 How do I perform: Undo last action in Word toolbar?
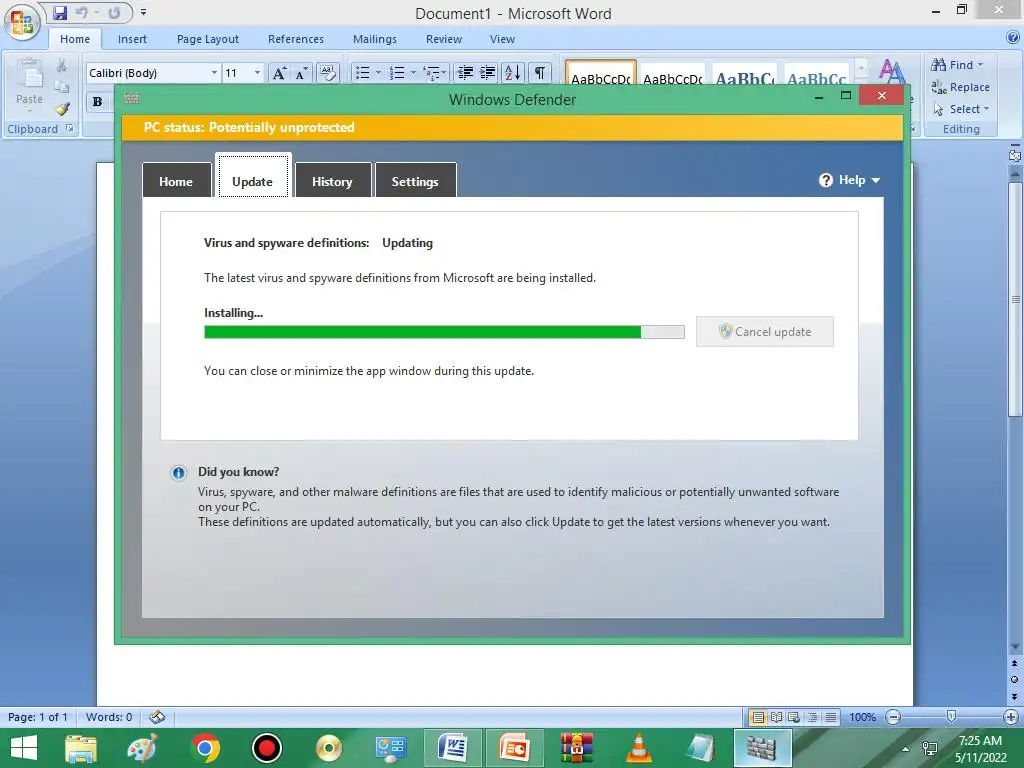82,12
